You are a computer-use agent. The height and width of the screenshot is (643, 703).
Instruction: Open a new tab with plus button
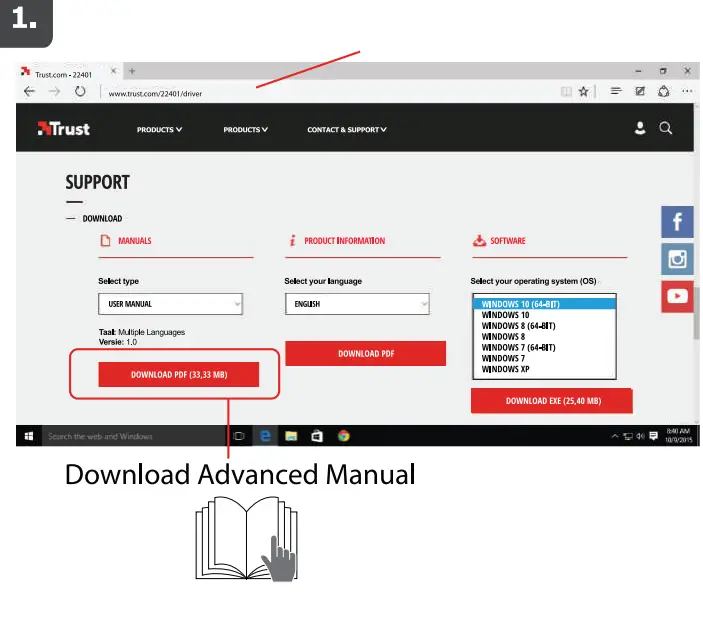132,71
